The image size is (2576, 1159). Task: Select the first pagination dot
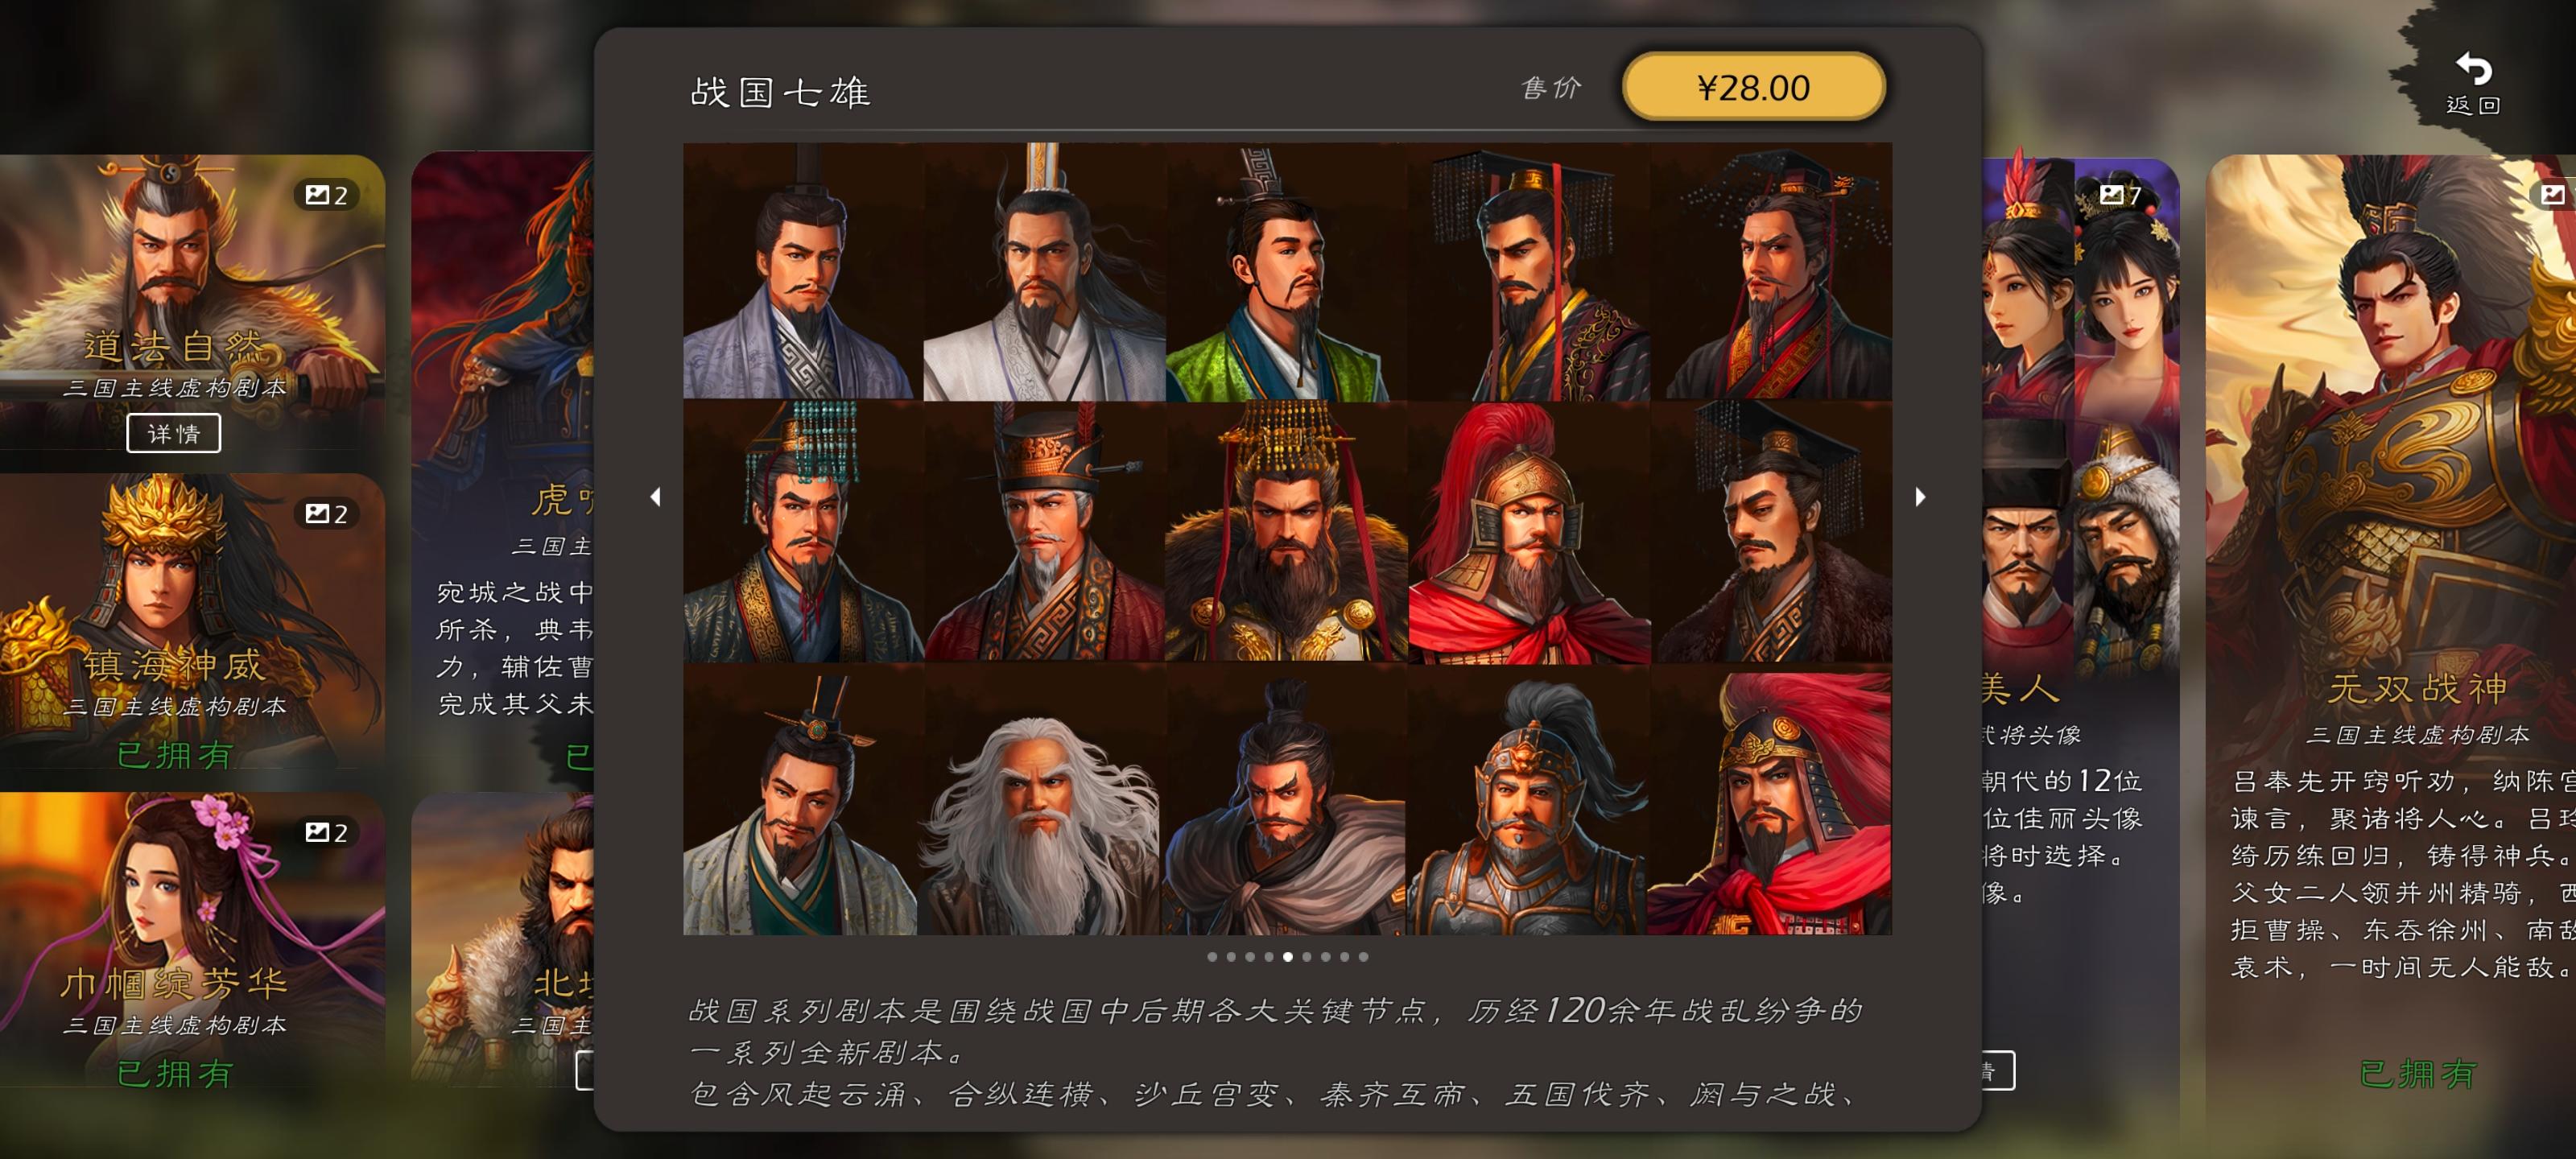click(1212, 957)
